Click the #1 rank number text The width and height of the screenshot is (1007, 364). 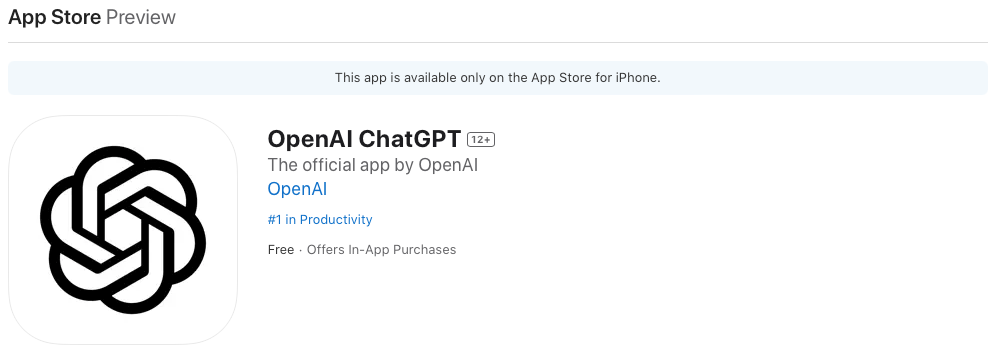coord(275,220)
